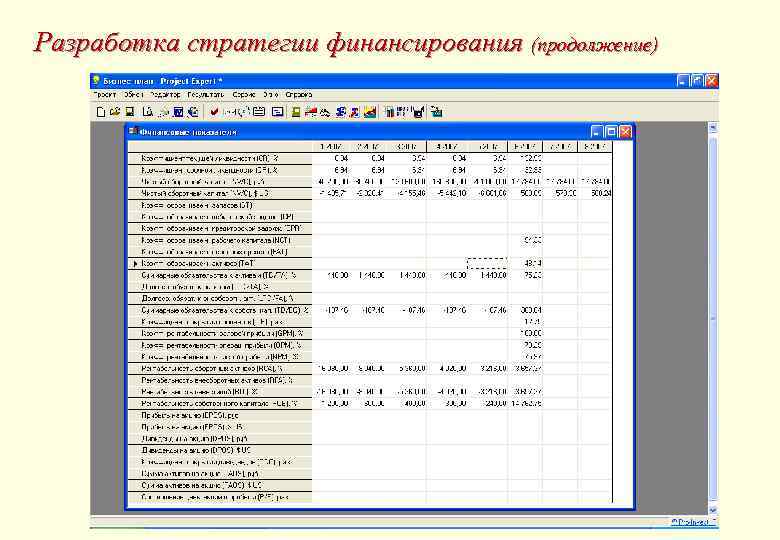Select the operating profit margin (OPM) row
Screen dimensions: 780x540
220,345
